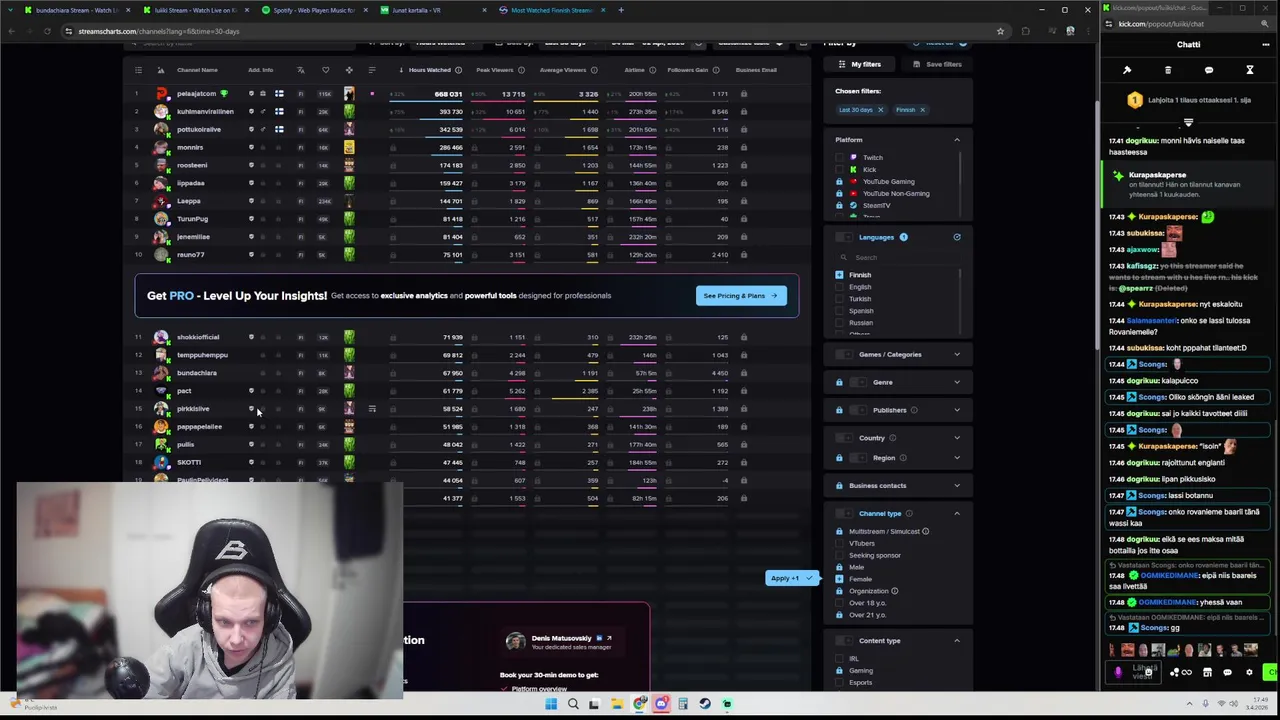Click the business email lock icon for pelaajatcom

pyautogui.click(x=744, y=94)
